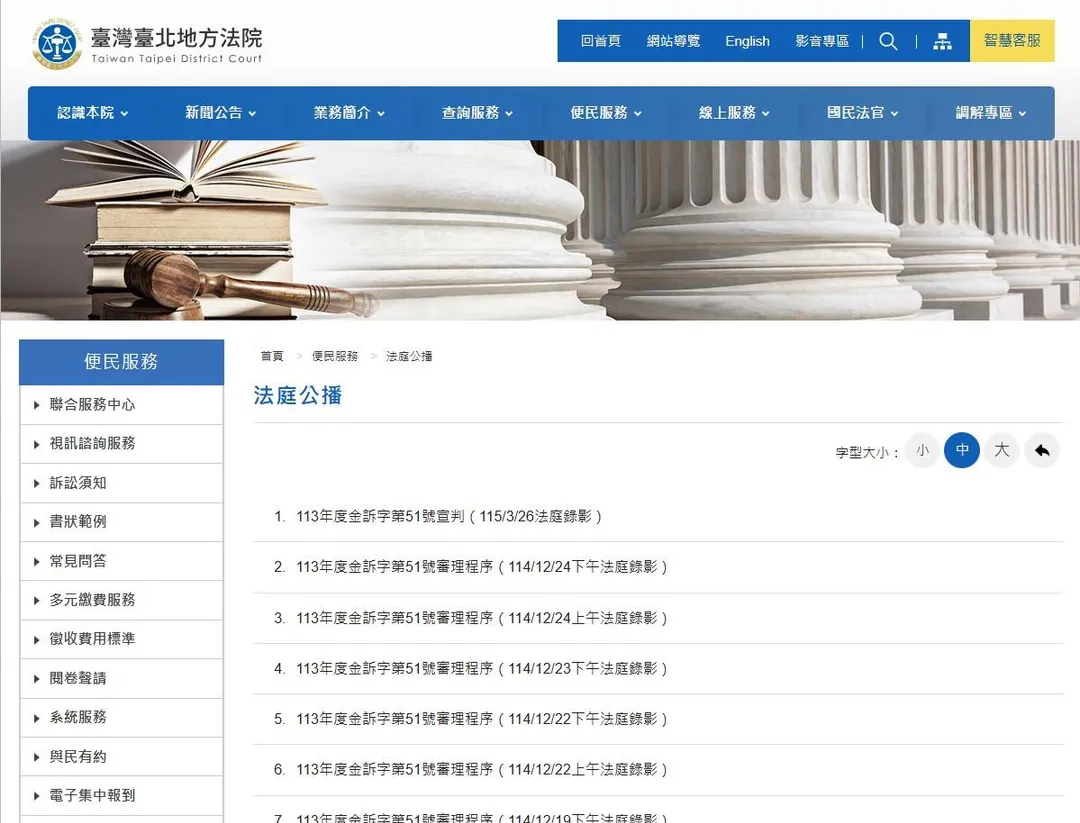Open the 宣判 115/3/26 court recording
Viewport: 1080px width, 823px height.
click(x=449, y=517)
